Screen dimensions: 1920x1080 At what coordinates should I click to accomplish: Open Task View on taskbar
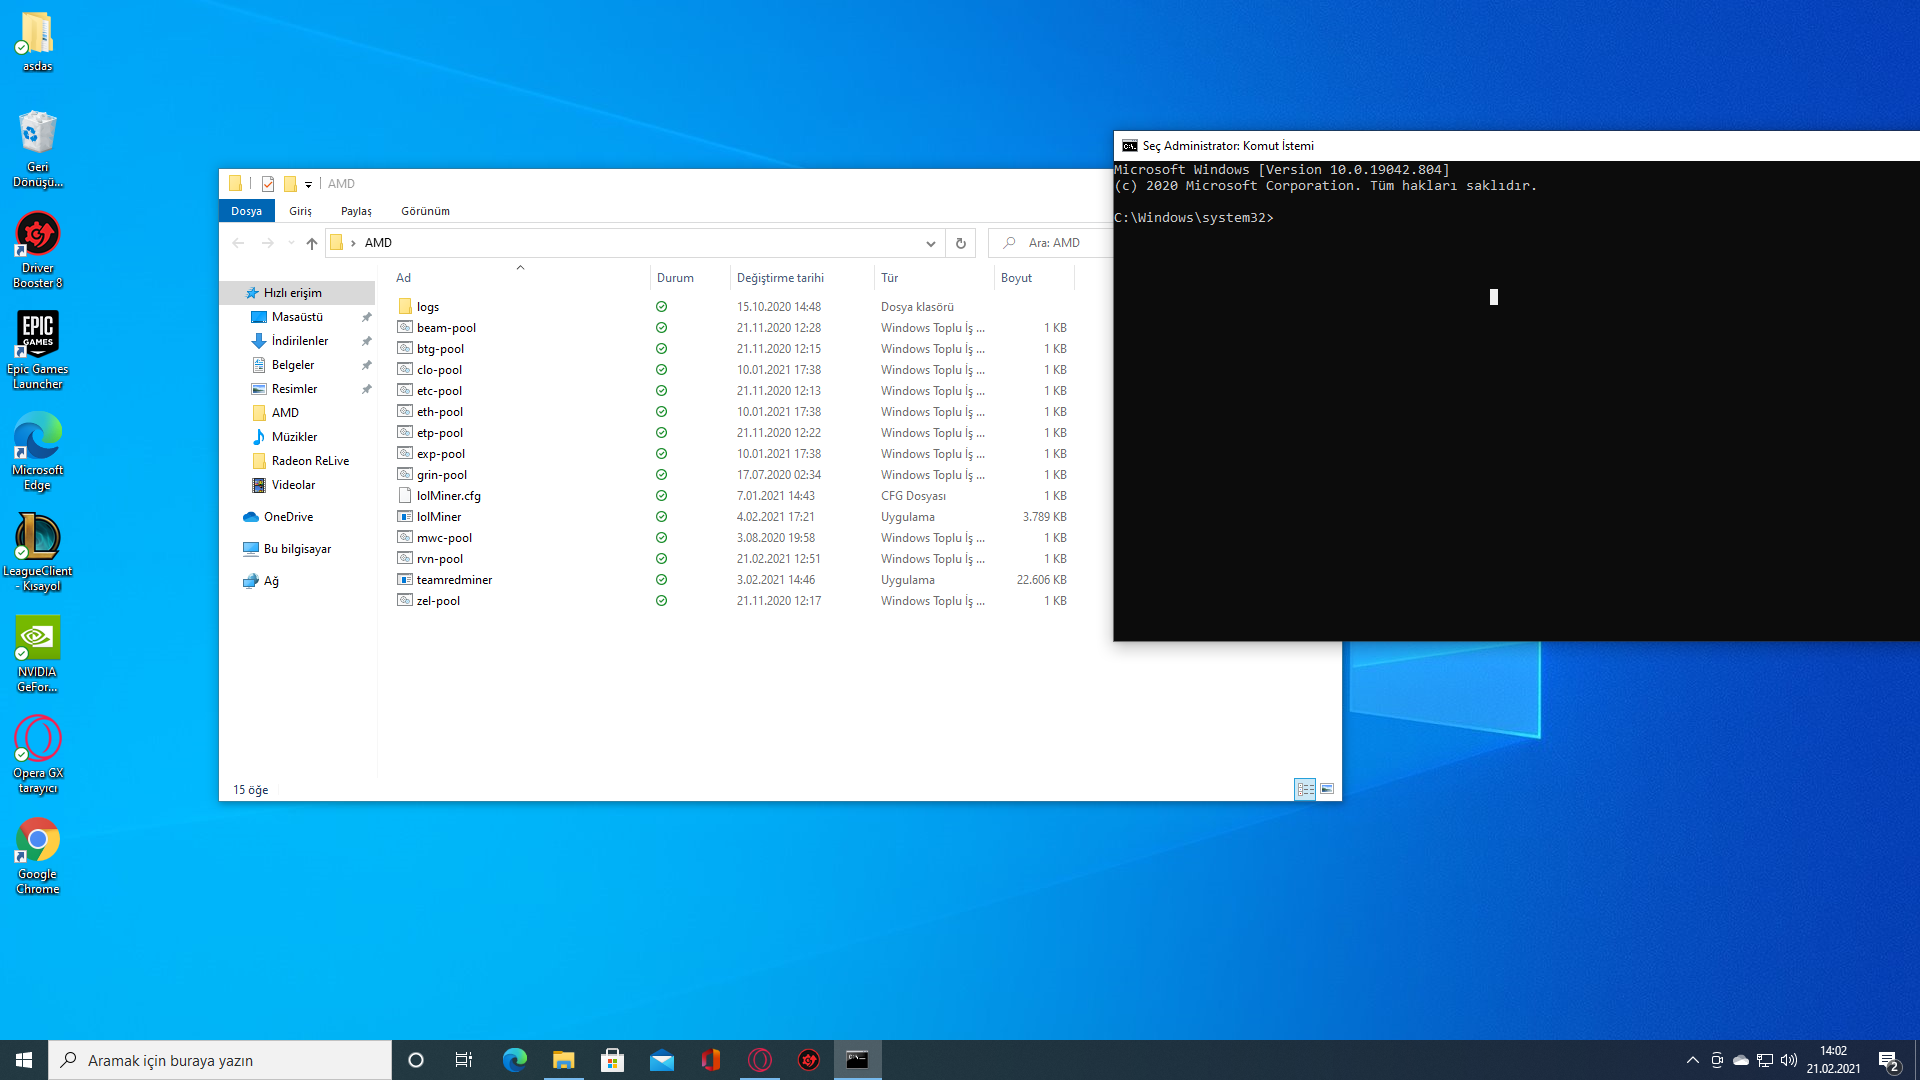[464, 1060]
